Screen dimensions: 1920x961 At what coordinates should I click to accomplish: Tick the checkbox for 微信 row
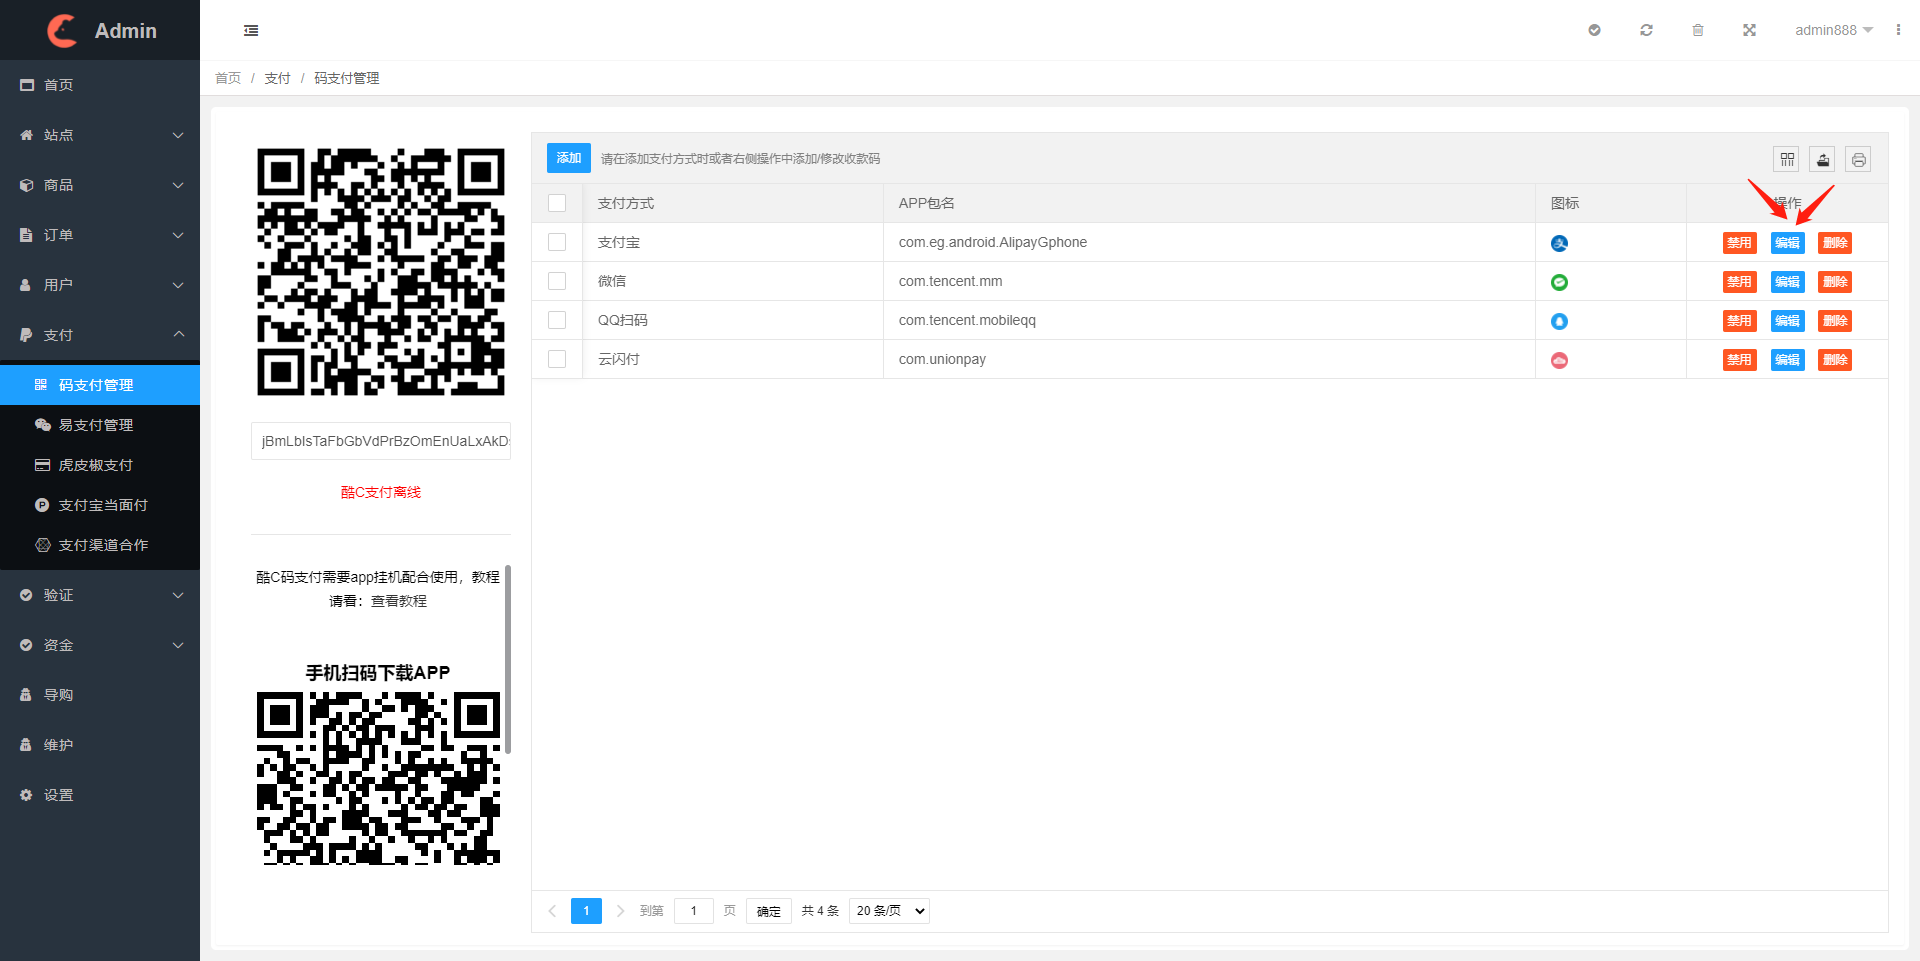(557, 281)
